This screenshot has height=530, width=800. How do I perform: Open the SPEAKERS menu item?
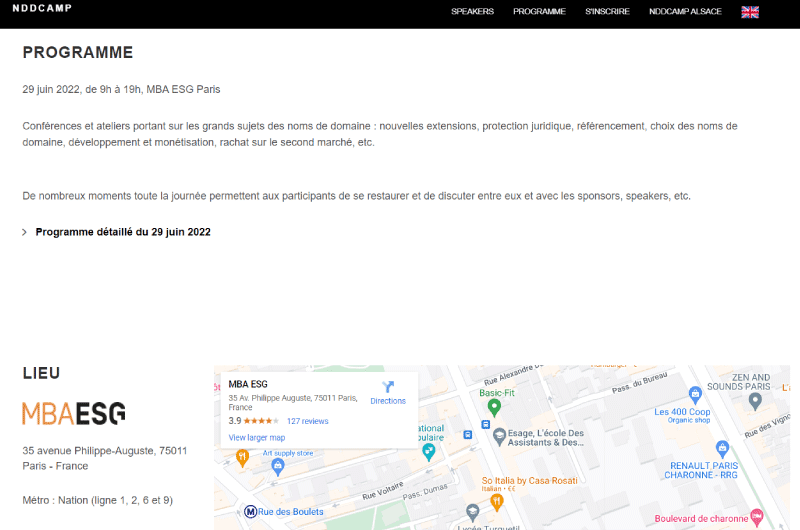pos(472,11)
